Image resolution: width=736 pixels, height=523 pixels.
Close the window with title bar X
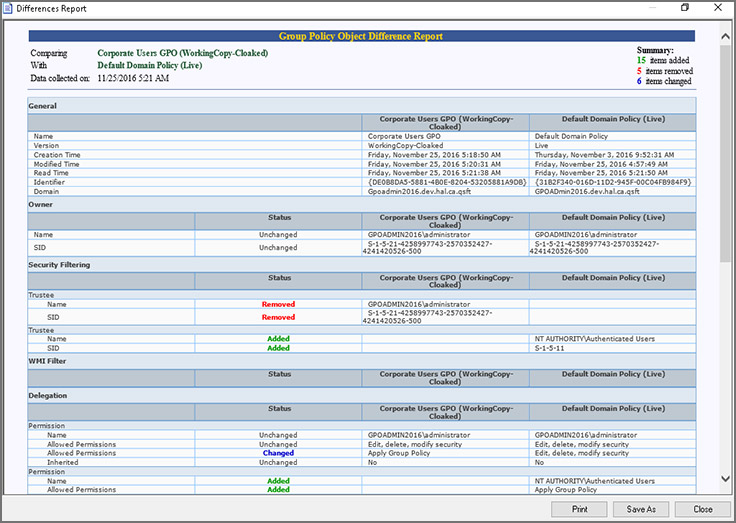pos(718,8)
